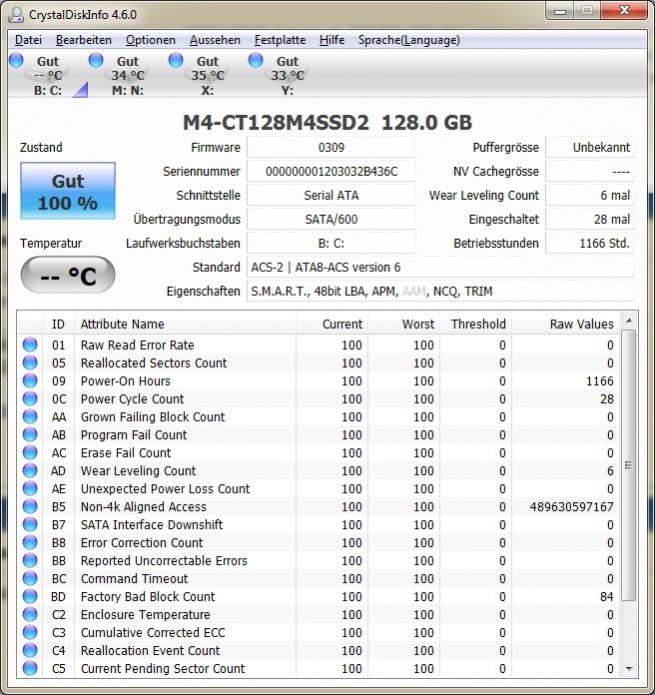Click the Current column header

pyautogui.click(x=332, y=324)
